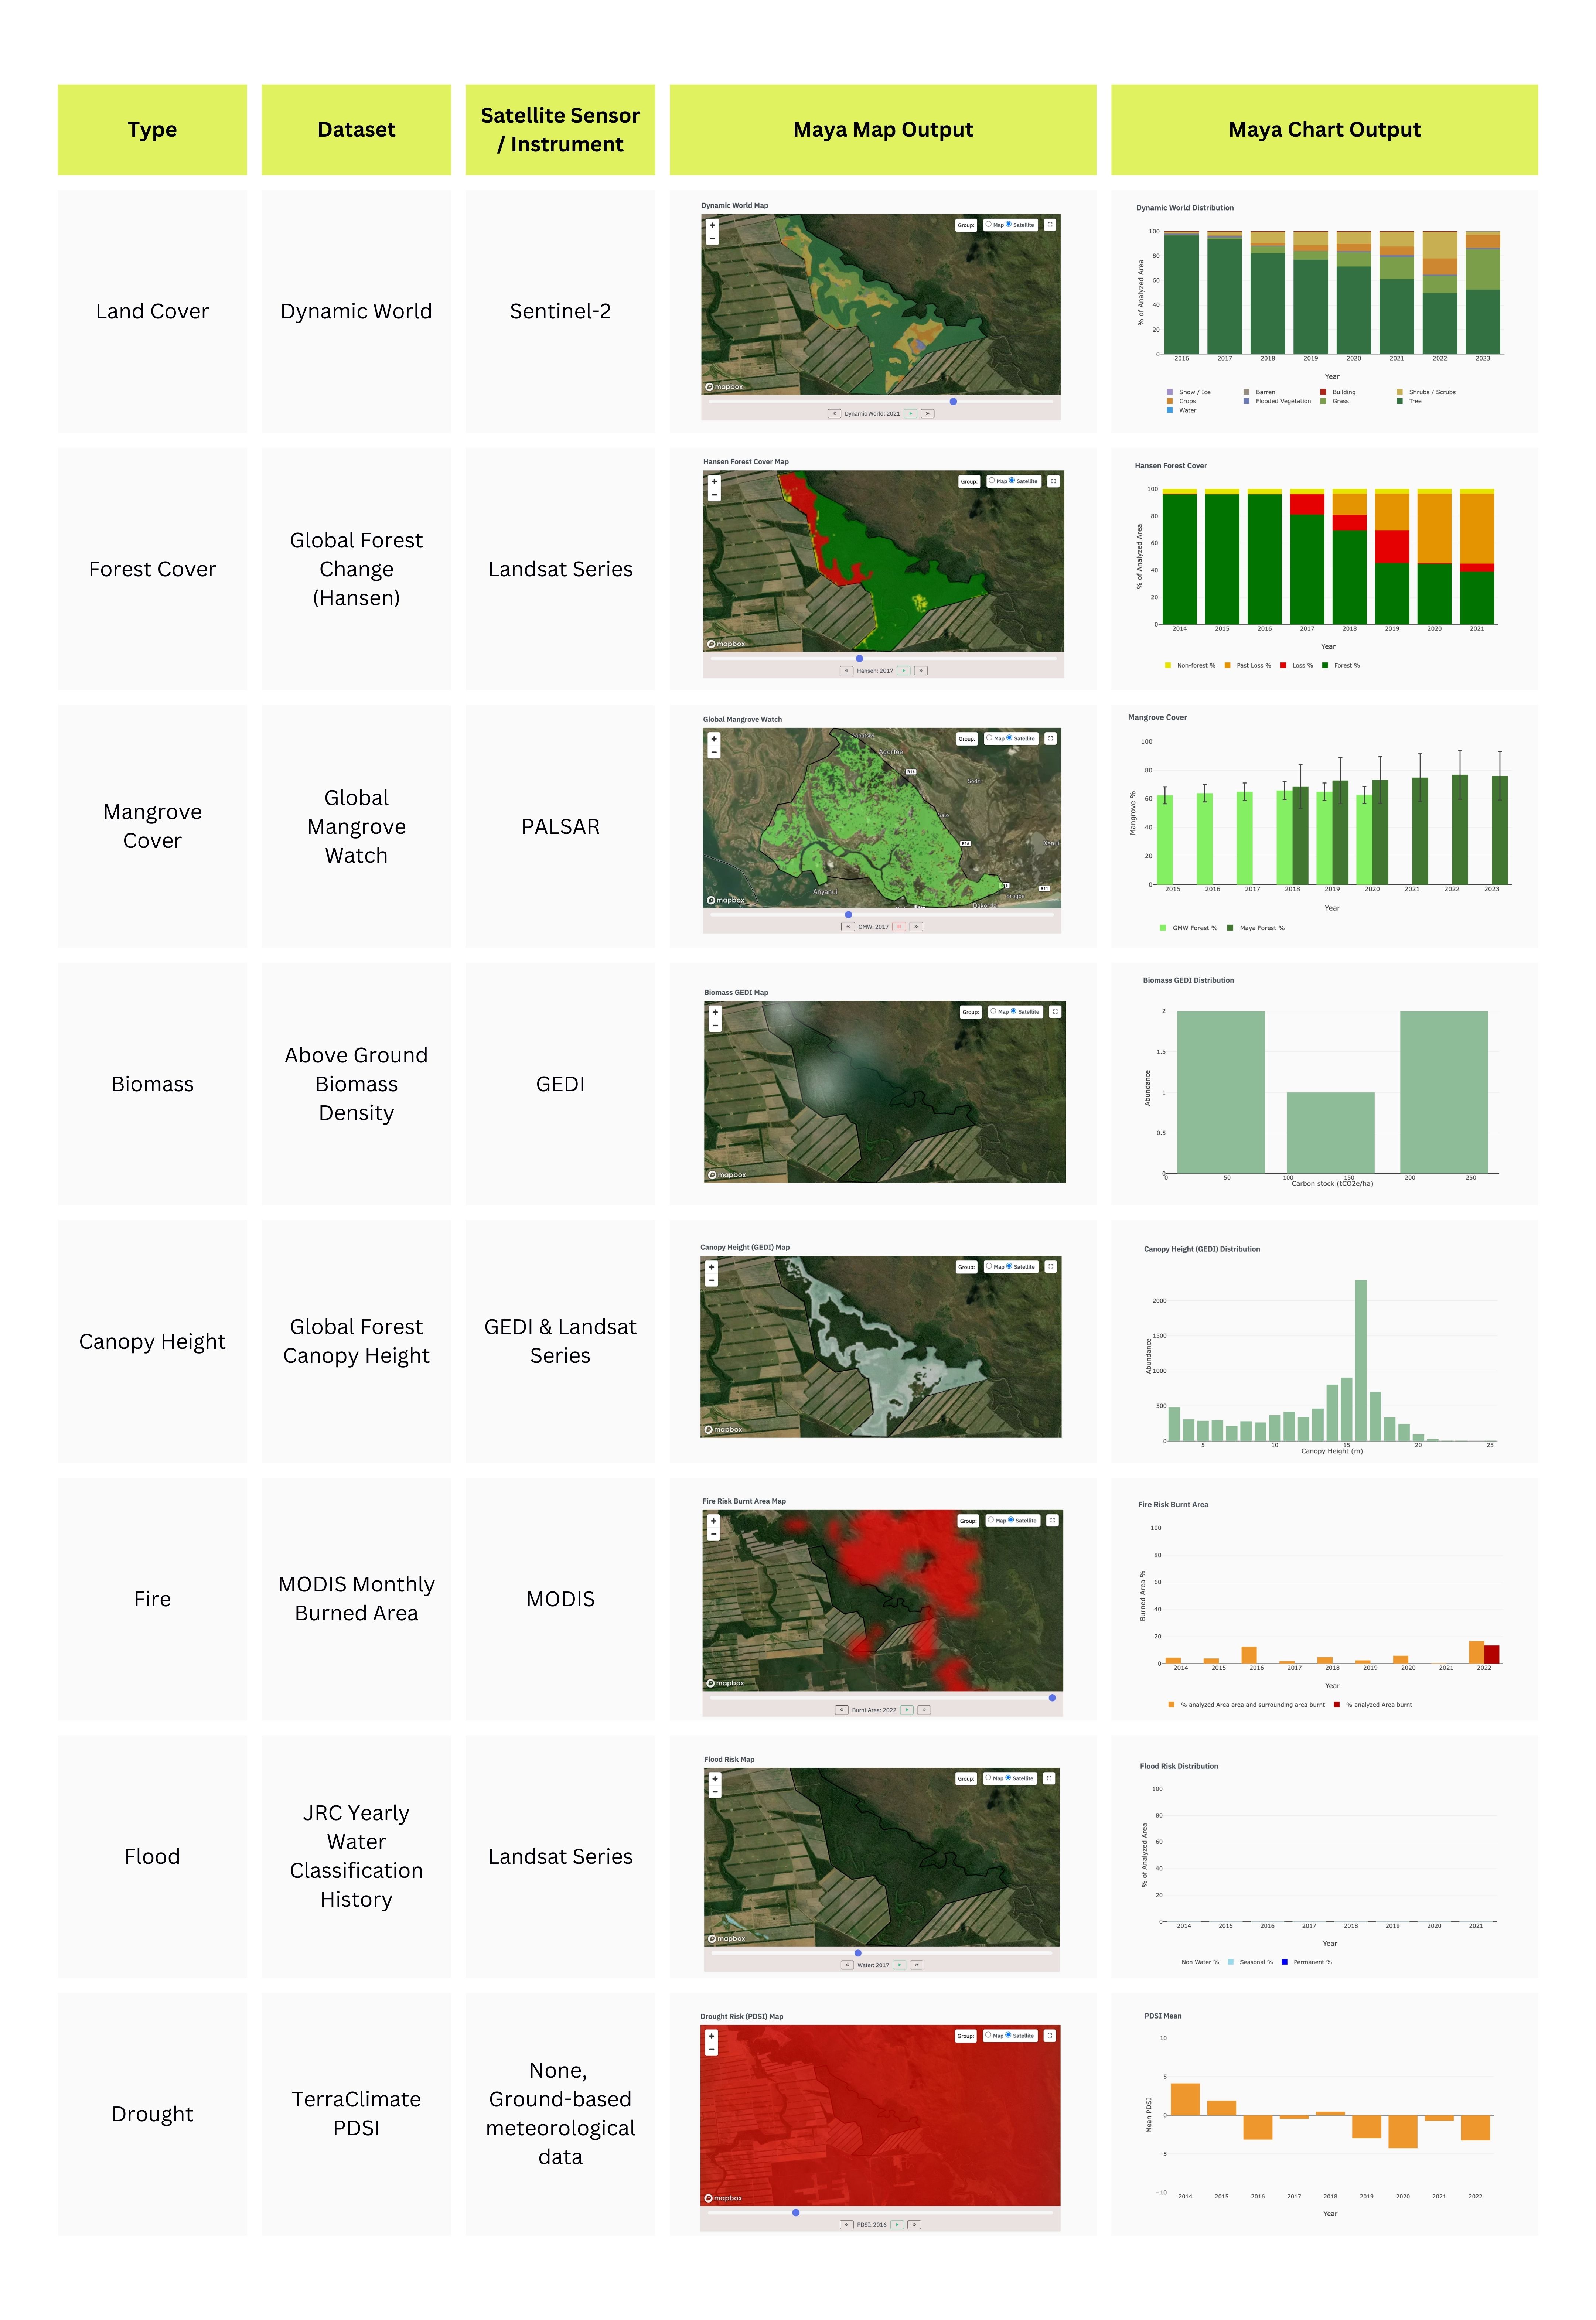Zoom in on the Canopy Height map
The height and width of the screenshot is (2320, 1596).
(712, 1267)
